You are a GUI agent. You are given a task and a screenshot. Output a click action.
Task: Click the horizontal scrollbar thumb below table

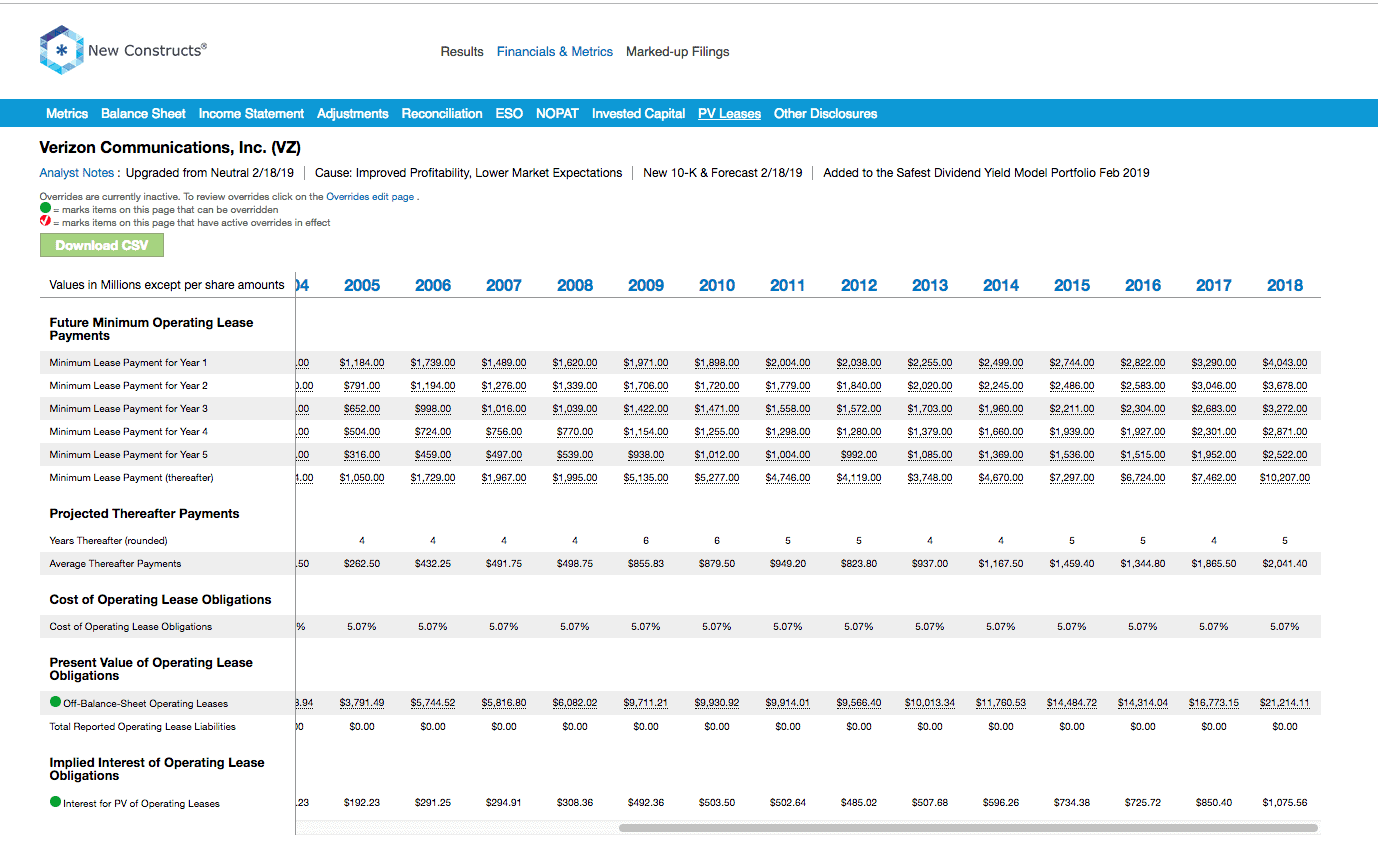click(x=968, y=828)
